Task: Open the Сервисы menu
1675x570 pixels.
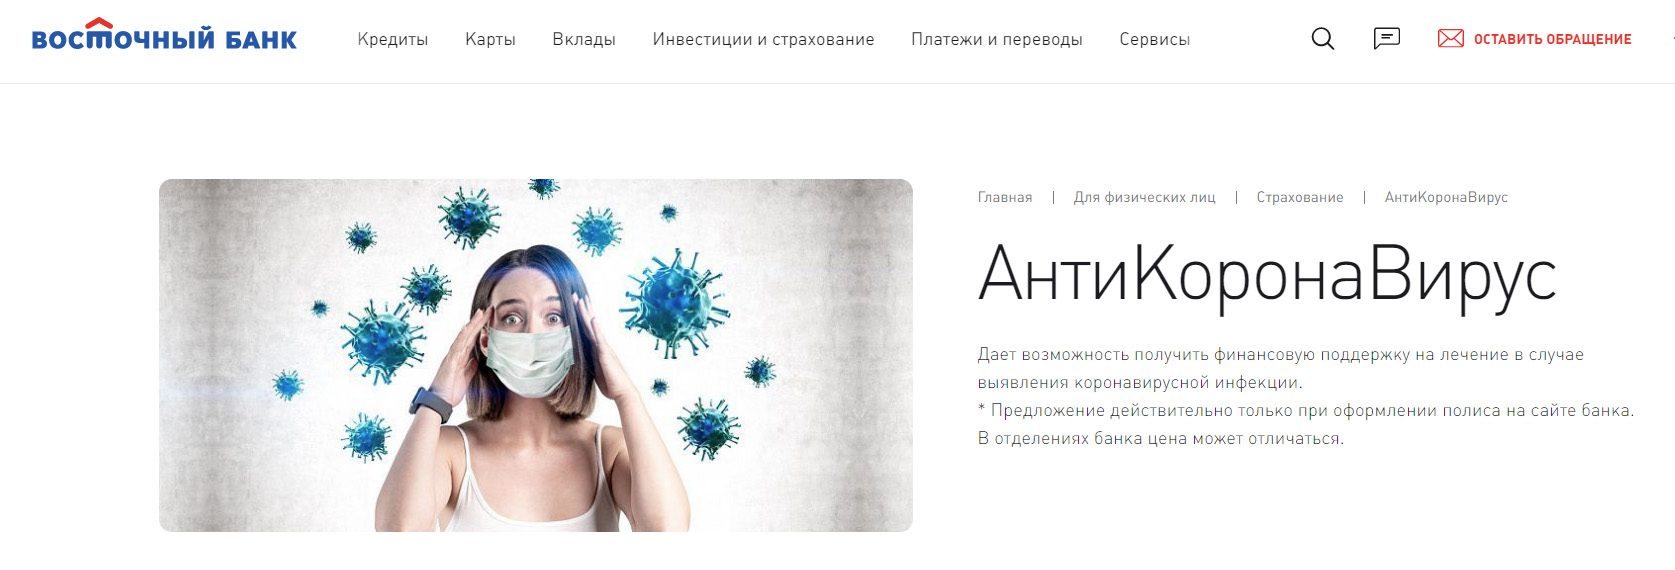Action: 1155,39
